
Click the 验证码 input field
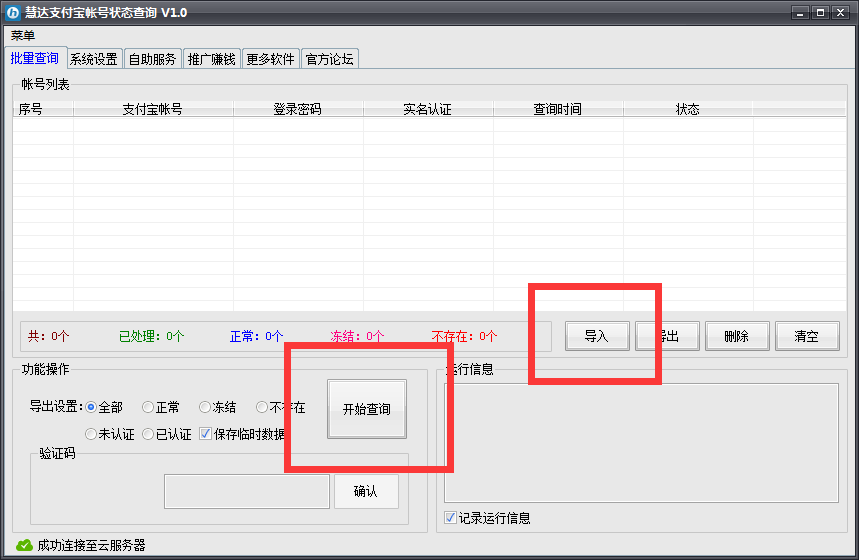(x=246, y=491)
